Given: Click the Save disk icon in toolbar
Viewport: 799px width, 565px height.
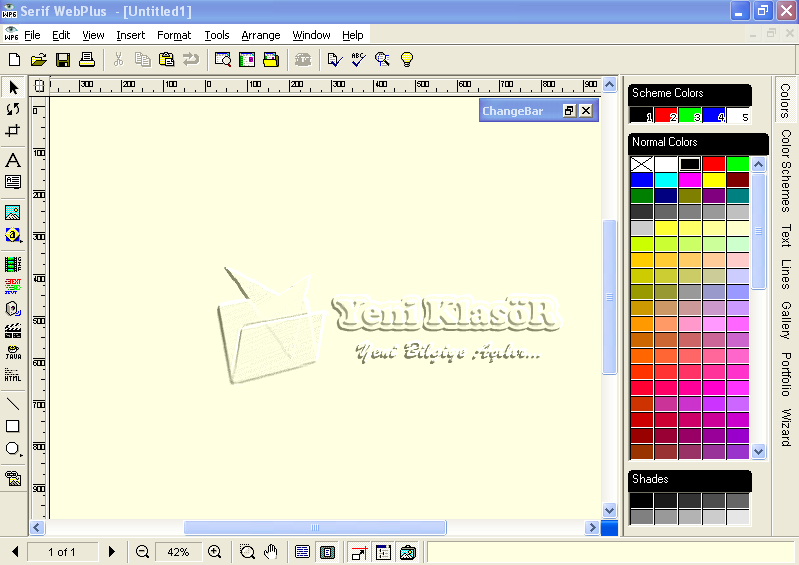Looking at the screenshot, I should [x=63, y=60].
